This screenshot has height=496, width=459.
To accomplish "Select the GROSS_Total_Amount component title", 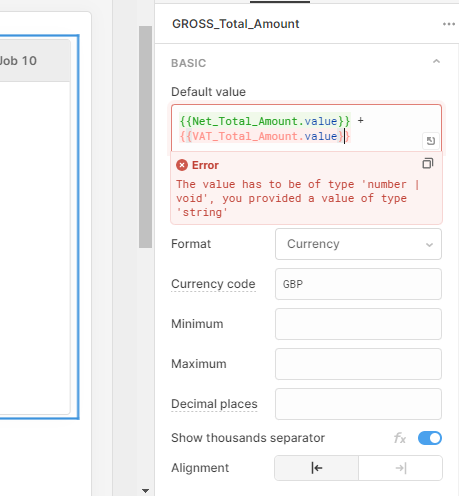I will point(236,24).
